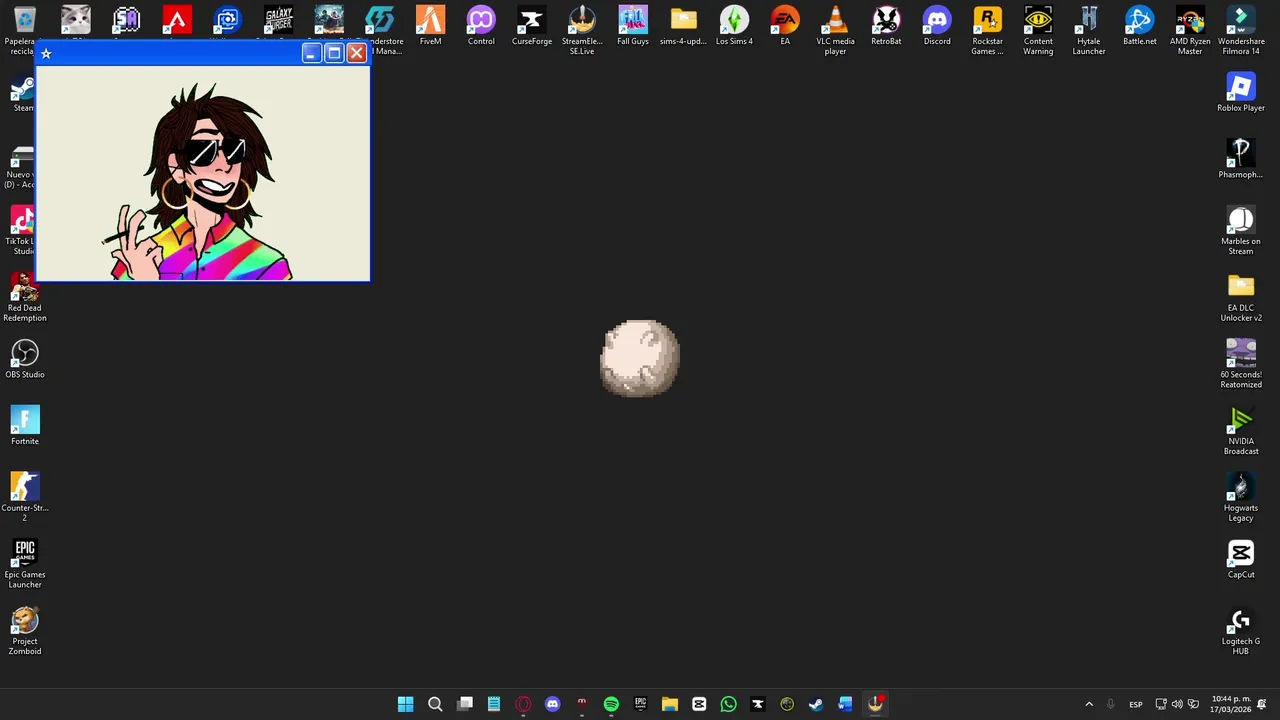The width and height of the screenshot is (1280, 720).
Task: Open Rockstar Games launcher shortcut
Action: pyautogui.click(x=987, y=30)
